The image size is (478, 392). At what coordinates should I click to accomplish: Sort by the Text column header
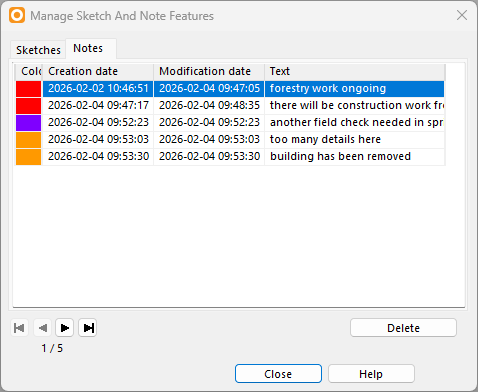coord(355,71)
